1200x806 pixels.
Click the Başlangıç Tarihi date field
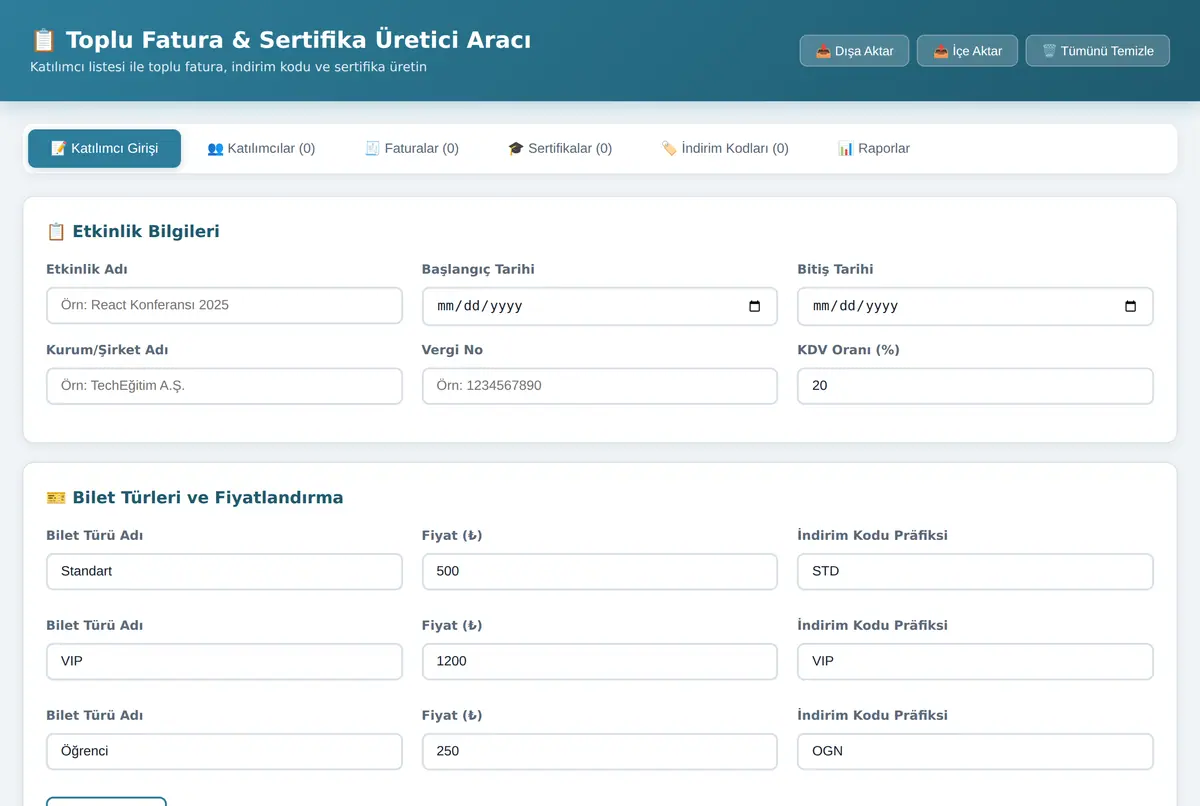(x=600, y=306)
